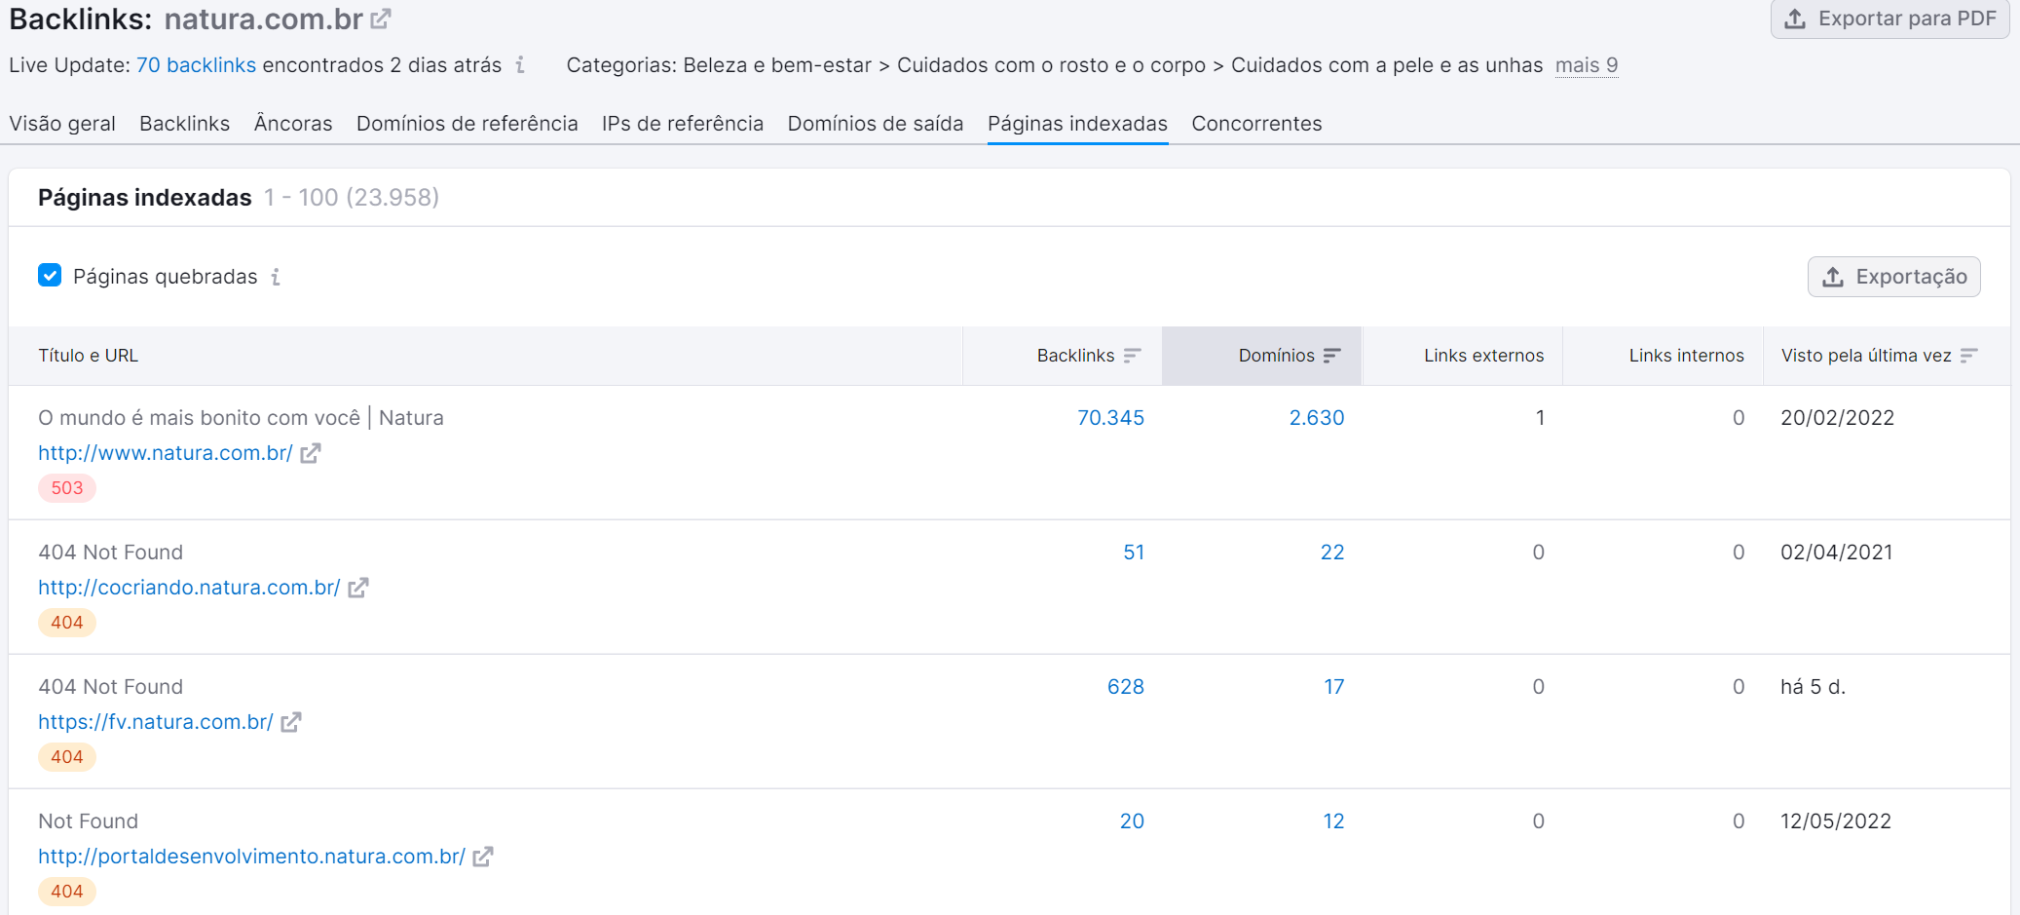
Task: Expand 'mais 9' categories
Action: point(1586,65)
